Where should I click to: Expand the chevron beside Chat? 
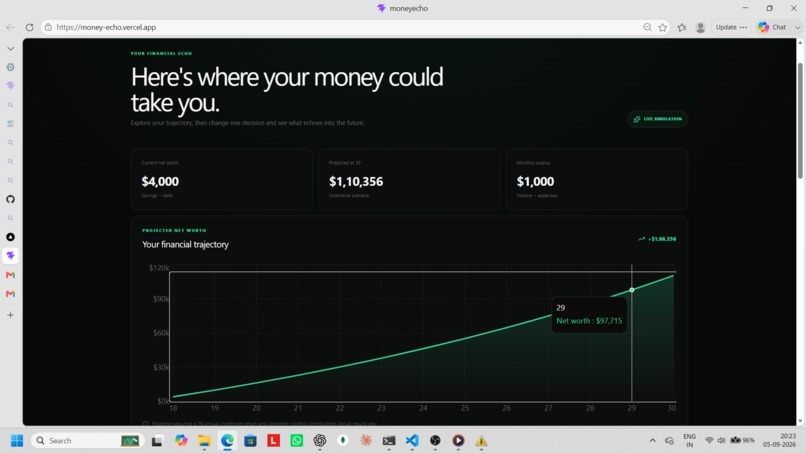point(797,27)
